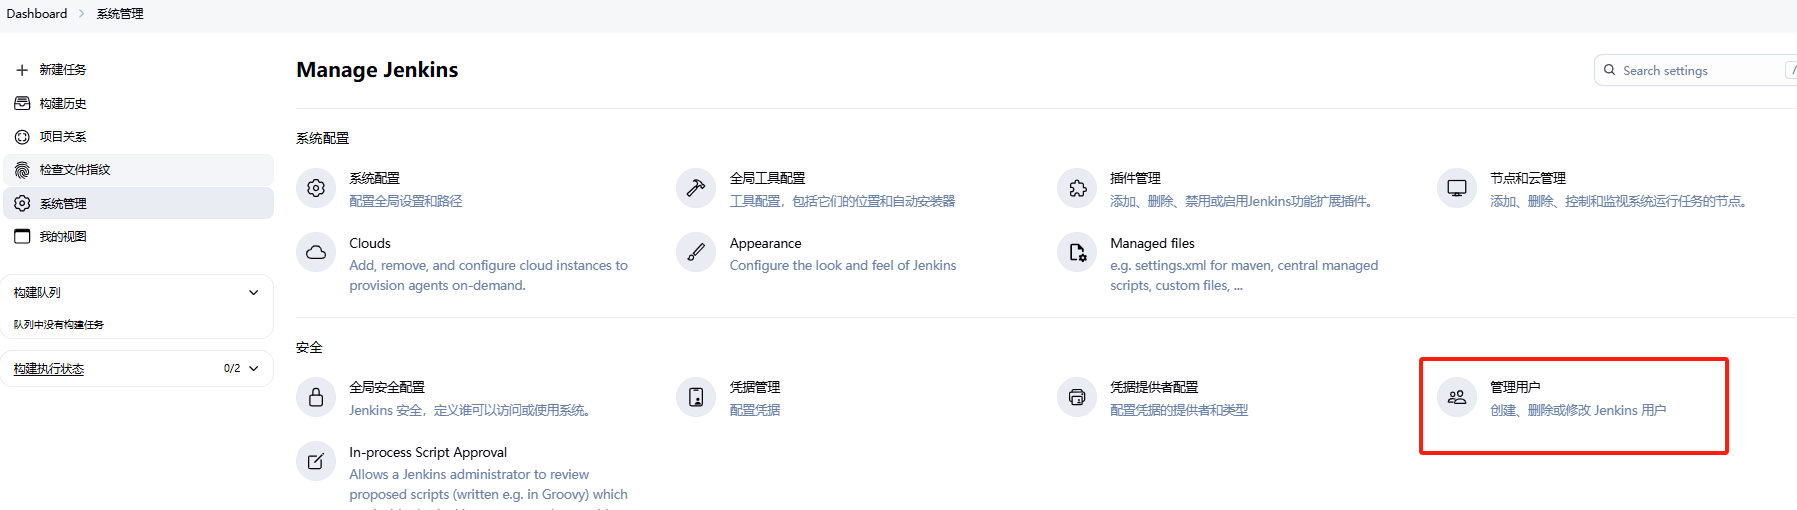Open 我的视图 in the sidebar
Image resolution: width=1797 pixels, height=510 pixels.
pyautogui.click(x=138, y=236)
